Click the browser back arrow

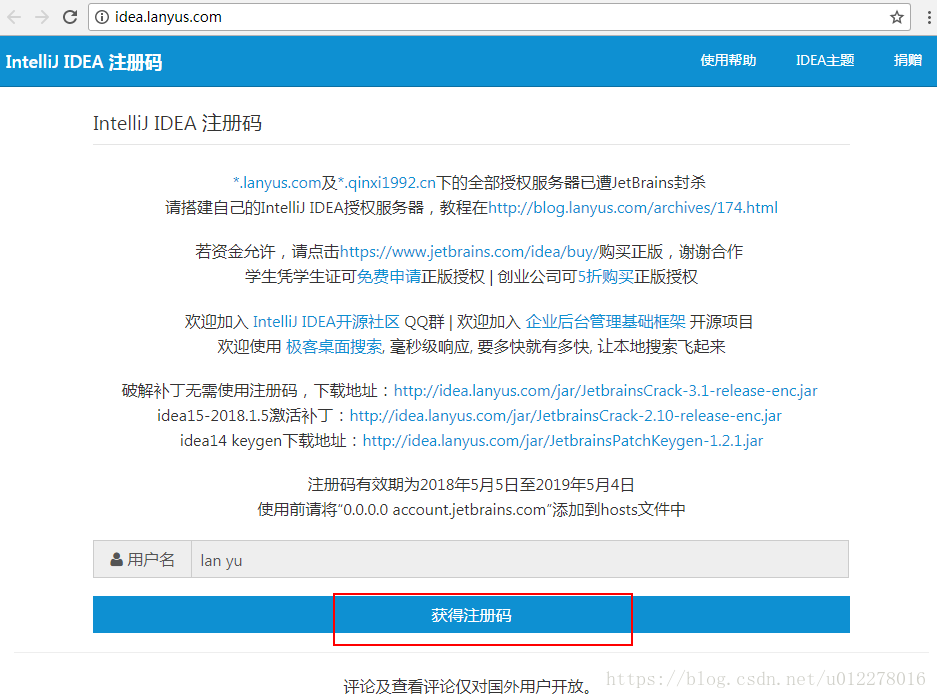point(14,17)
